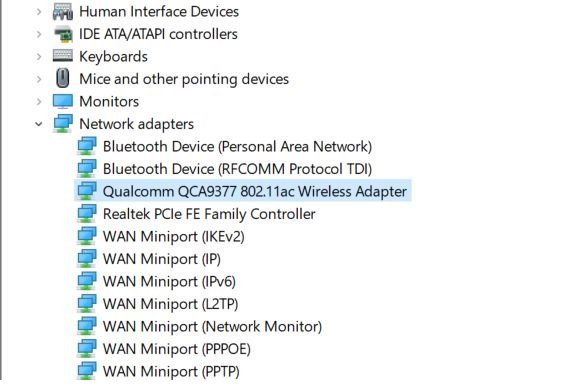Viewport: 574px width, 392px height.
Task: Select Bluetooth Device (Personal Area Network)
Action: point(237,146)
